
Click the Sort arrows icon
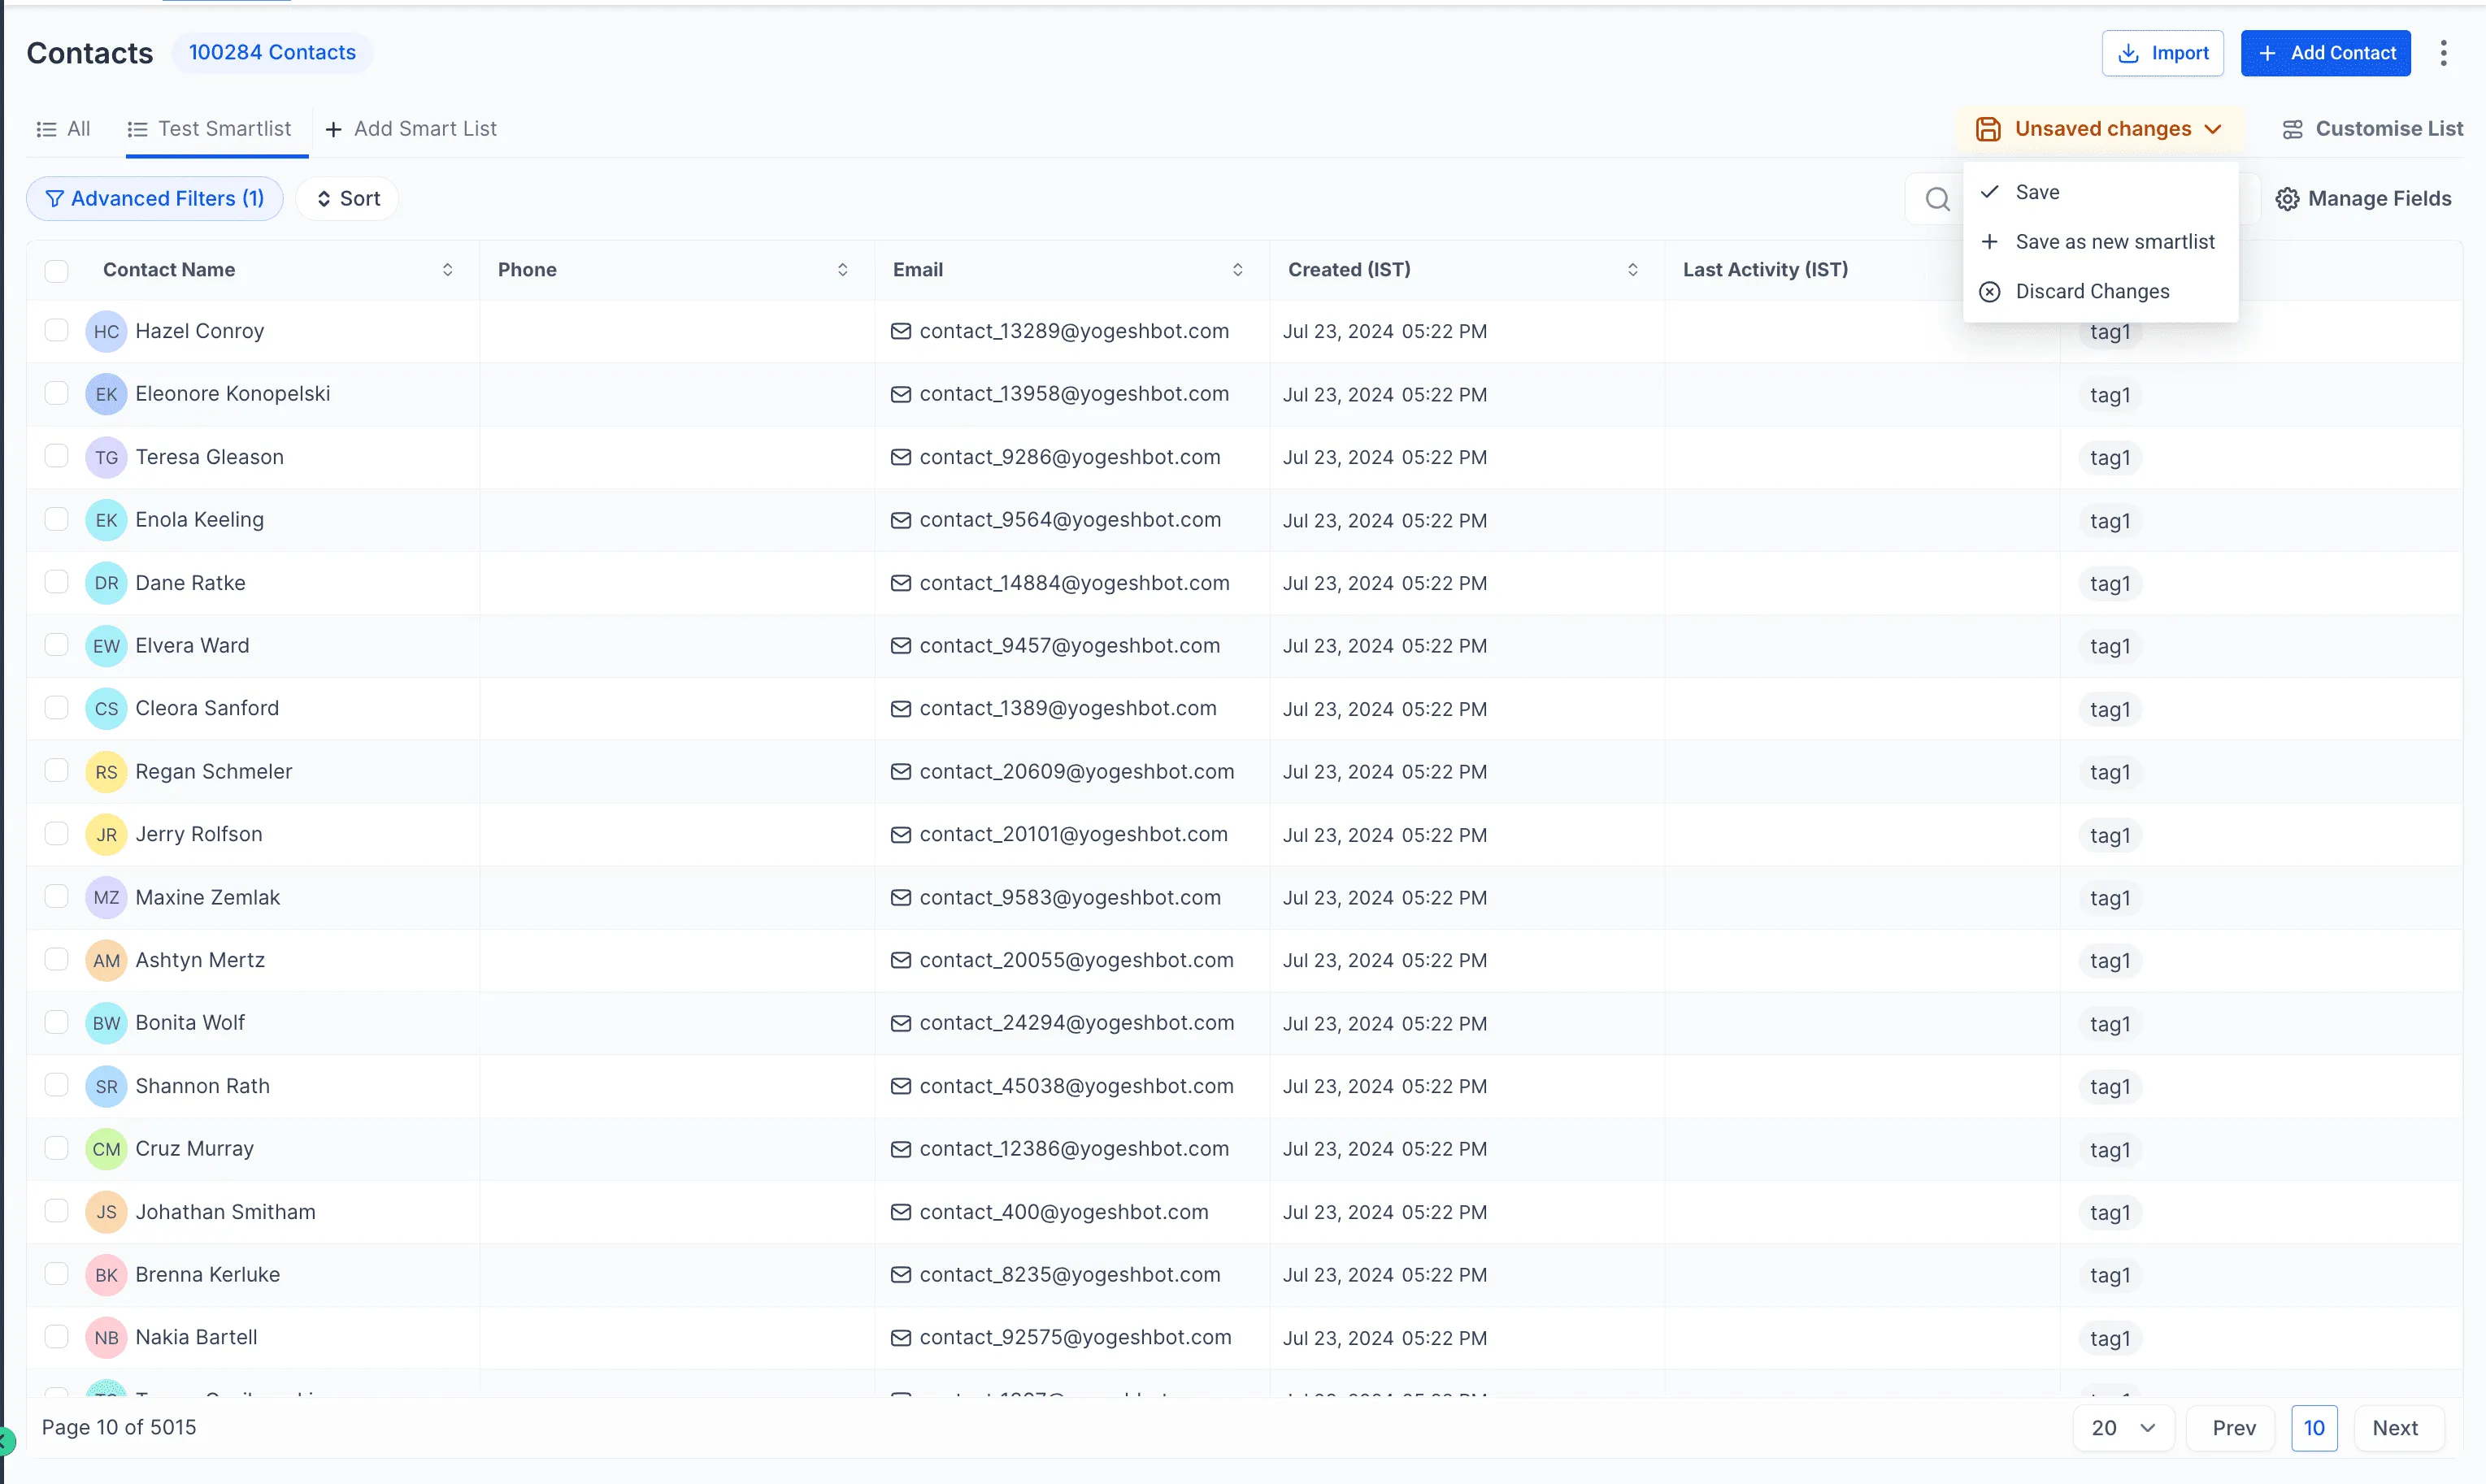tap(325, 198)
